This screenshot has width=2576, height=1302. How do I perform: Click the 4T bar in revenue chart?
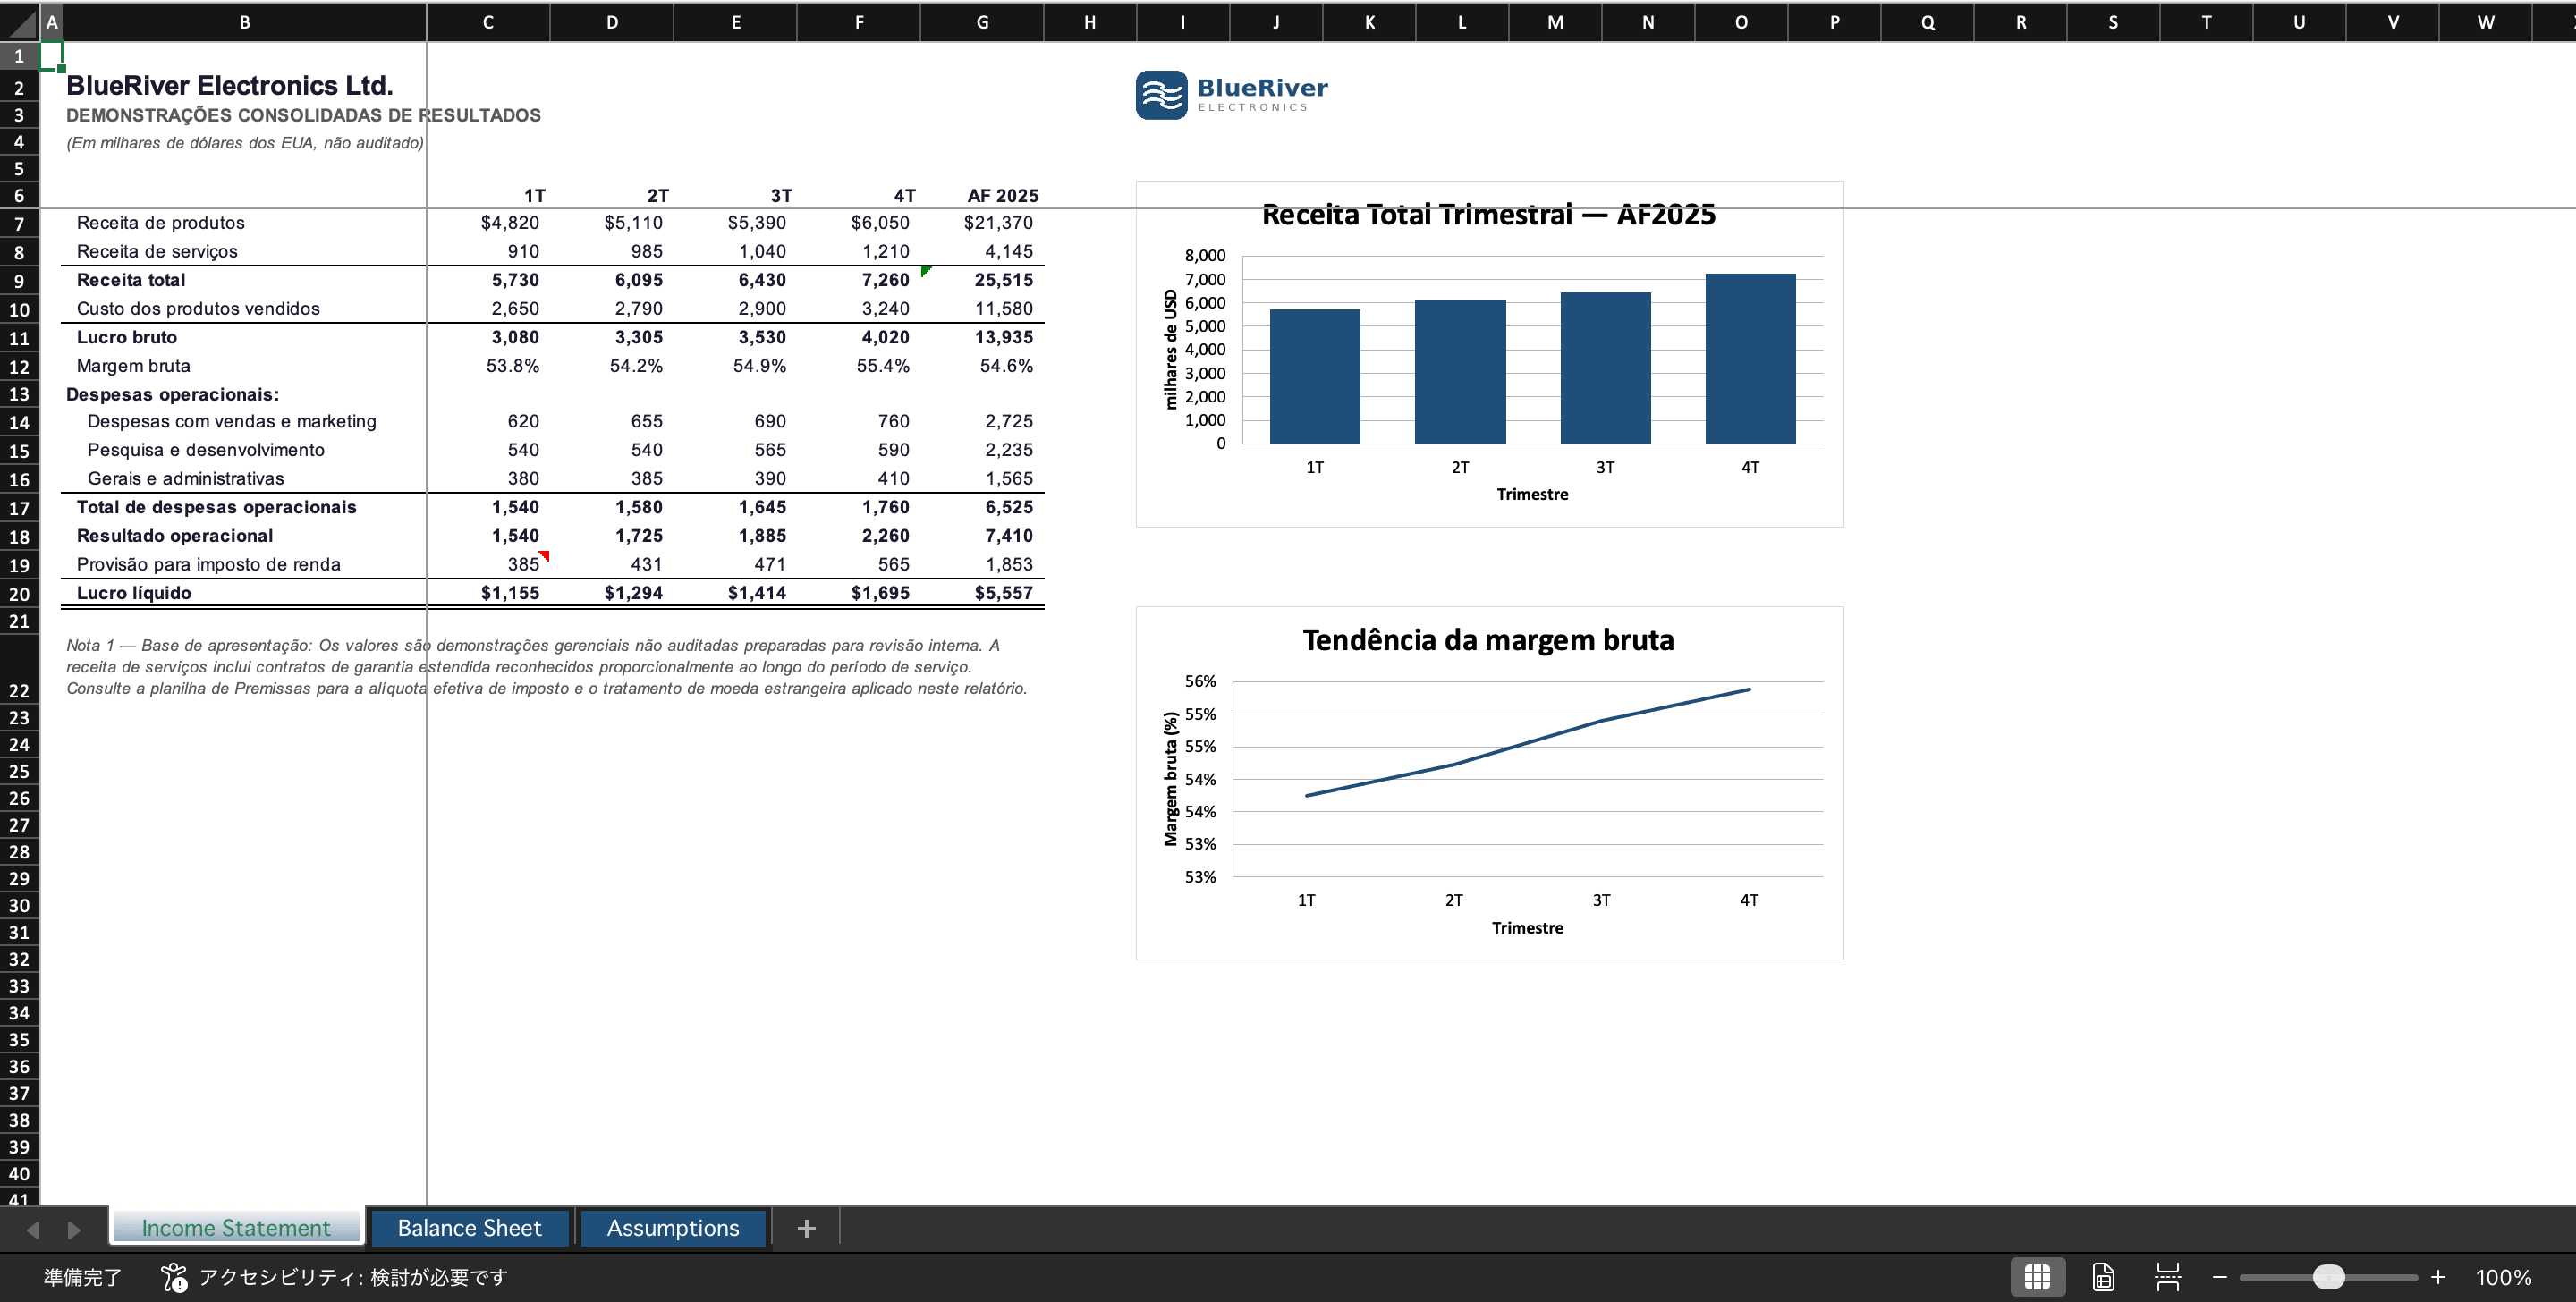[1750, 358]
